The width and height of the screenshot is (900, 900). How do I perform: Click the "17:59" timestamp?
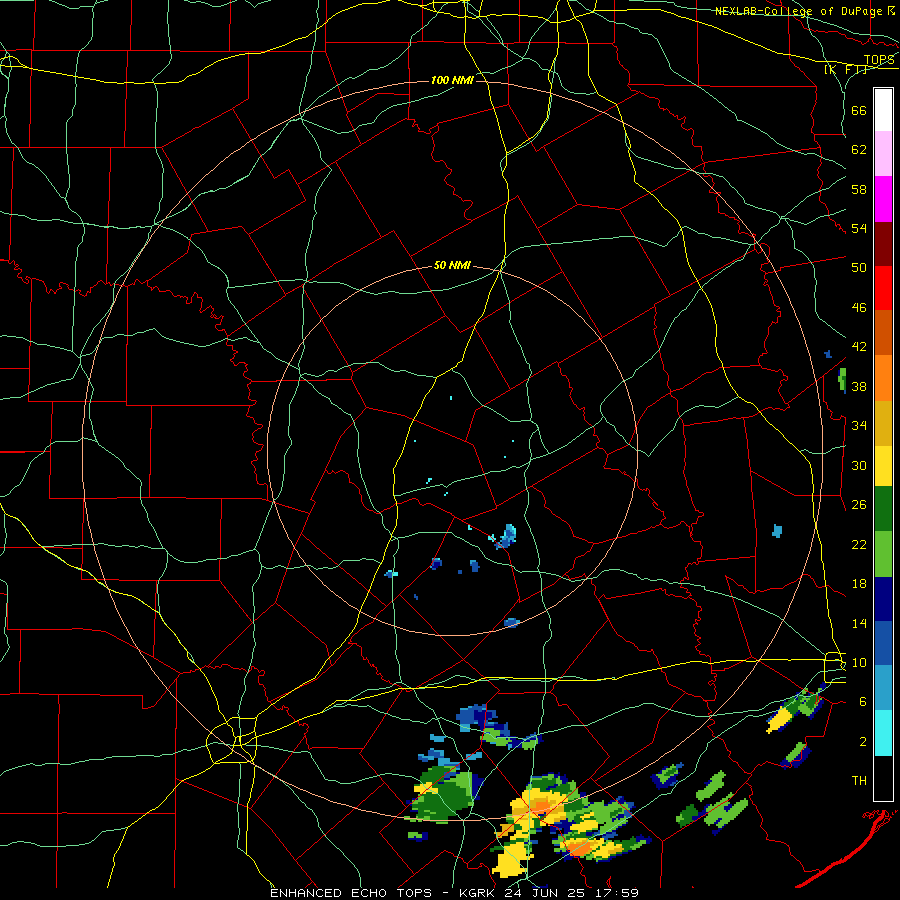[619, 893]
